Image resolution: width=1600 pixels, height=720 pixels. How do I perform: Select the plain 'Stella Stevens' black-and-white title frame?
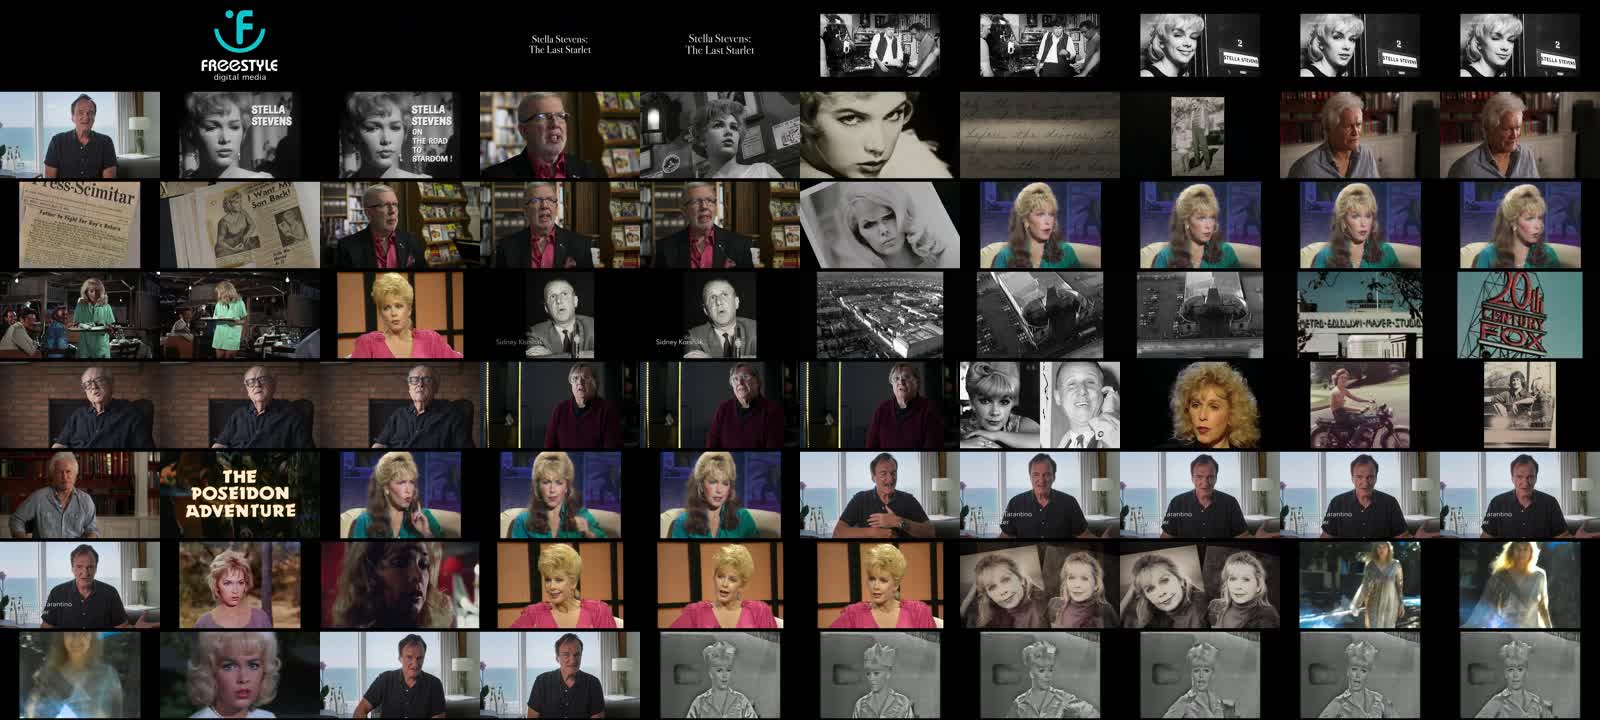tap(240, 135)
